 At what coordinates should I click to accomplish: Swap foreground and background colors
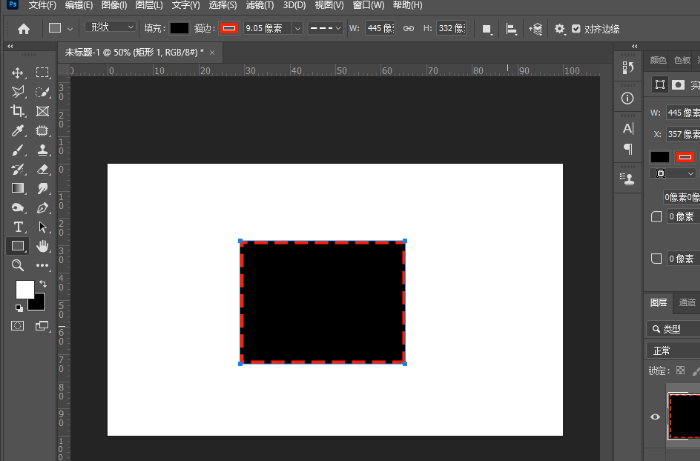[x=43, y=284]
